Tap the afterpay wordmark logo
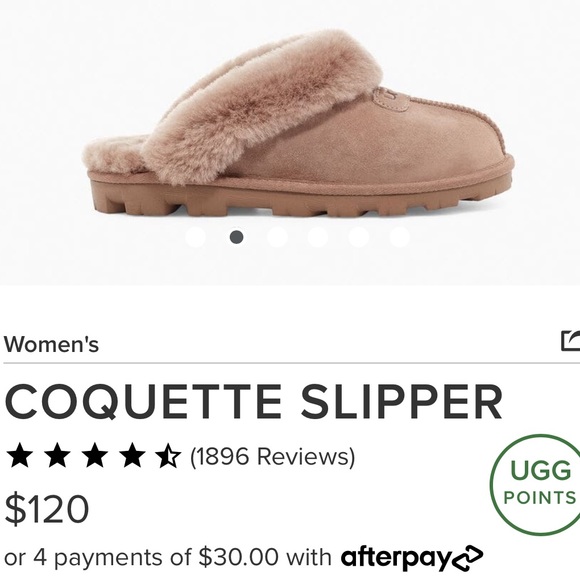The height and width of the screenshot is (580, 580). (396, 557)
